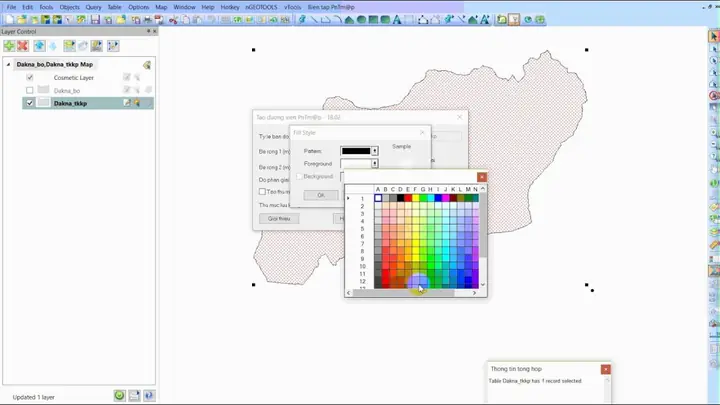
Task: Tick the 'Tao thu m...' checkbox in dialog
Action: 262,191
